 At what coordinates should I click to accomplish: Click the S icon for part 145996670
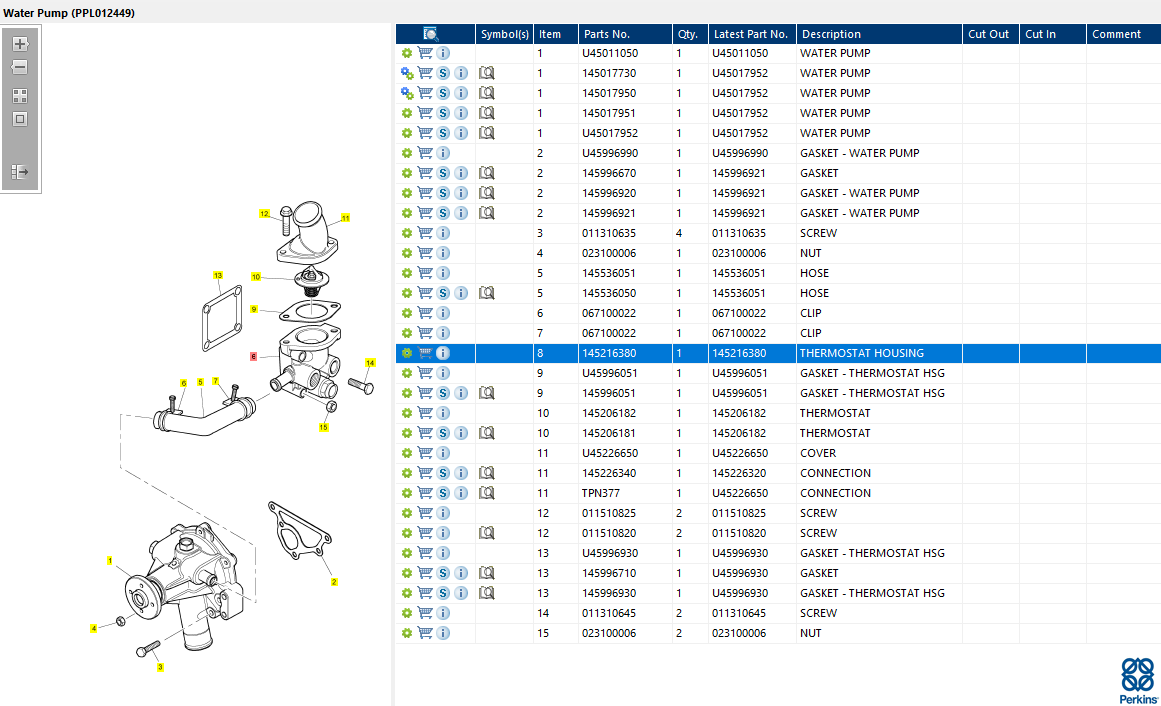tap(443, 173)
